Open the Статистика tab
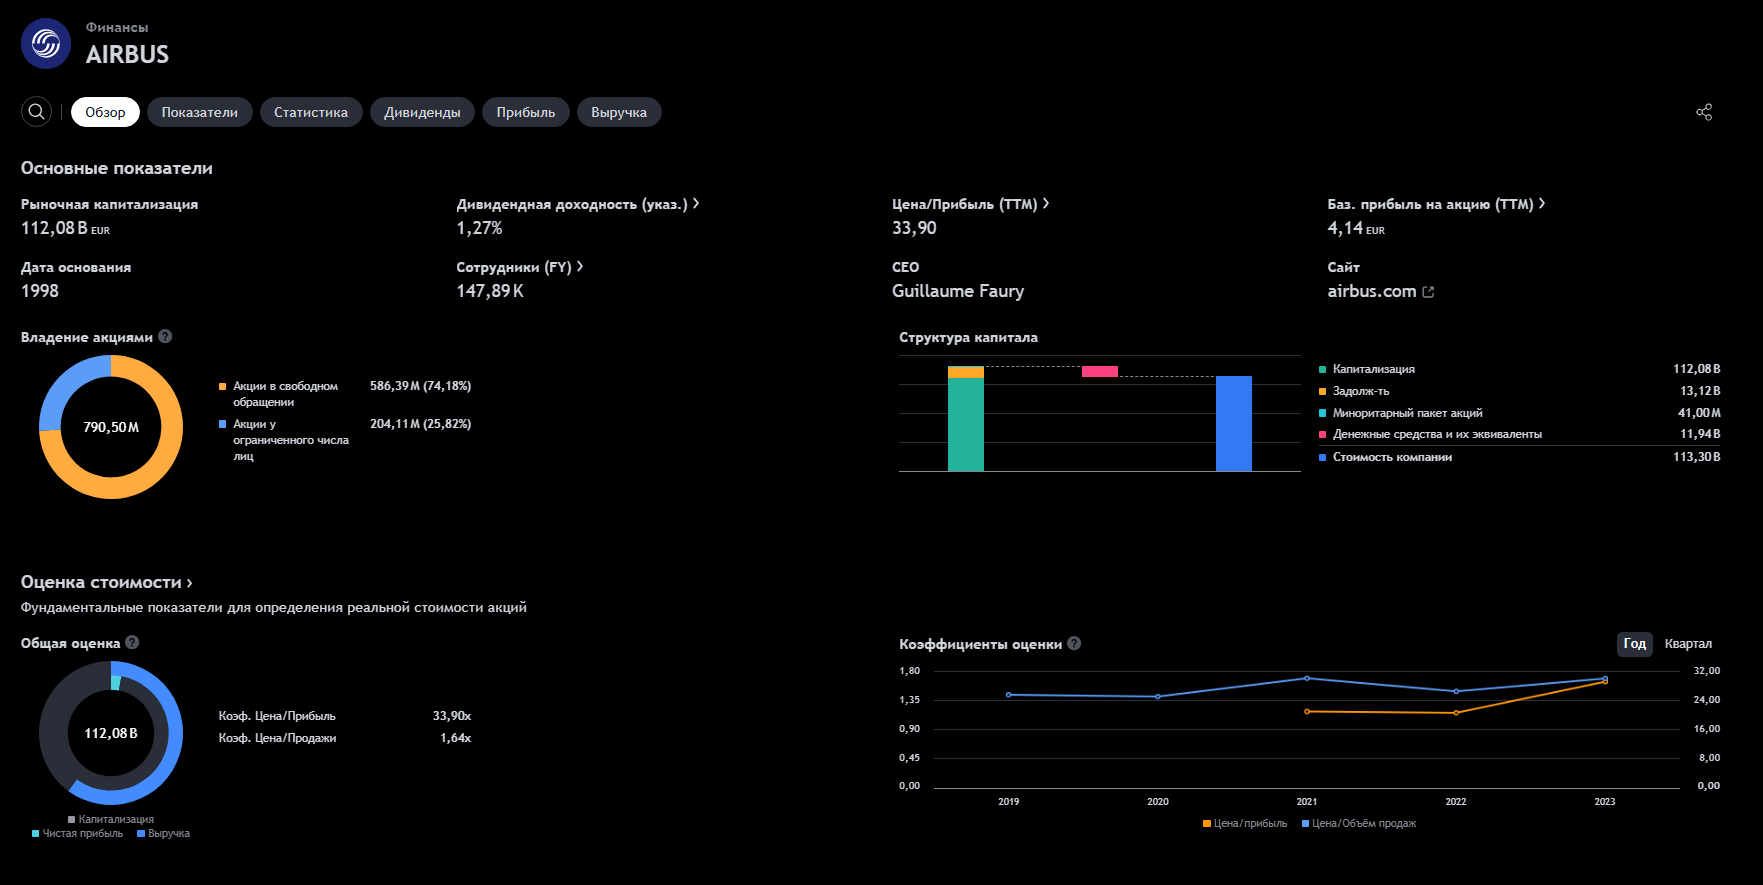Viewport: 1763px width, 885px height. coord(311,112)
